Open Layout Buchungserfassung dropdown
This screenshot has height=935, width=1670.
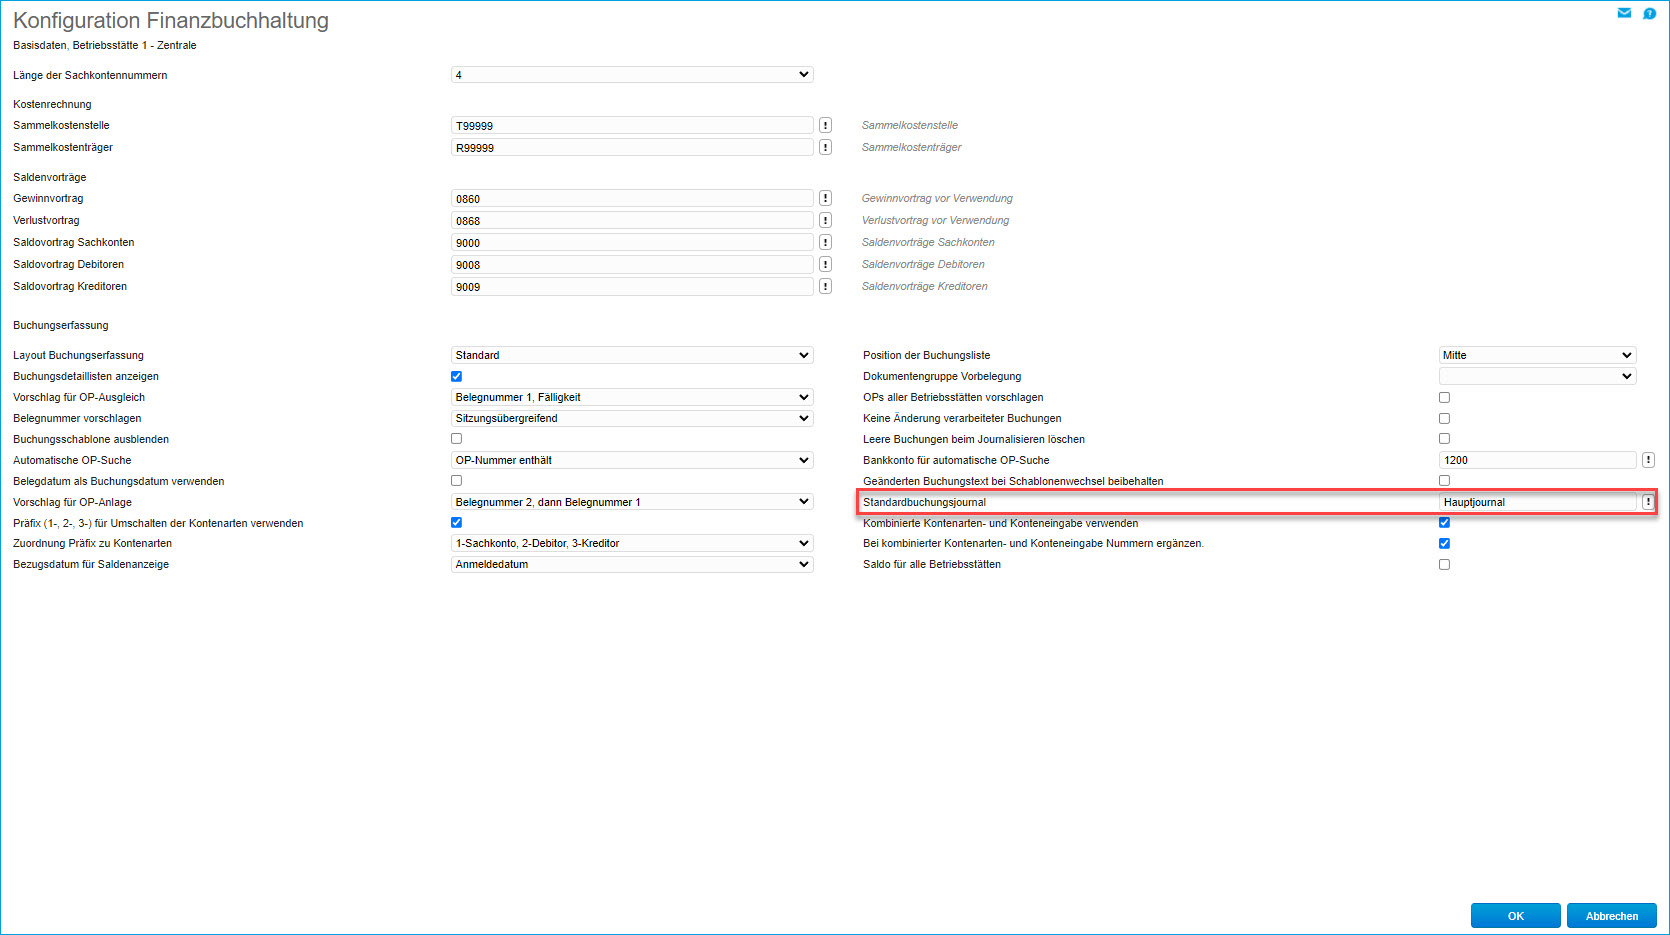point(632,355)
